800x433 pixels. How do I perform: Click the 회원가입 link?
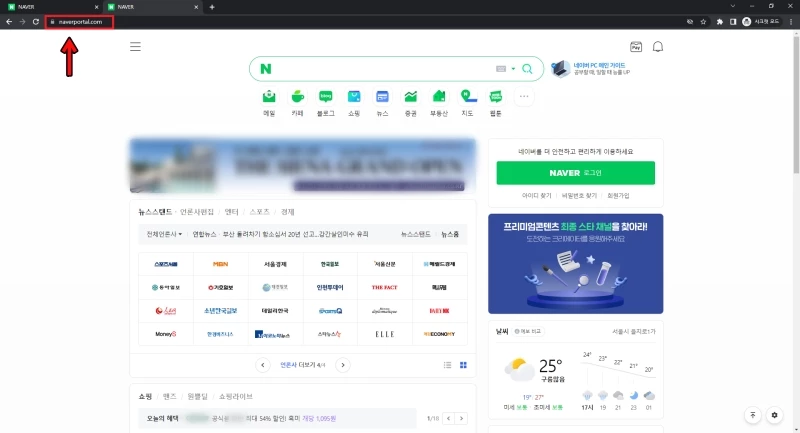618,196
